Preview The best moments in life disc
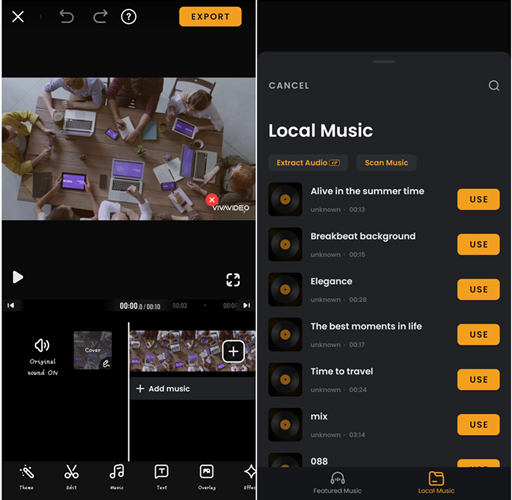 click(285, 334)
